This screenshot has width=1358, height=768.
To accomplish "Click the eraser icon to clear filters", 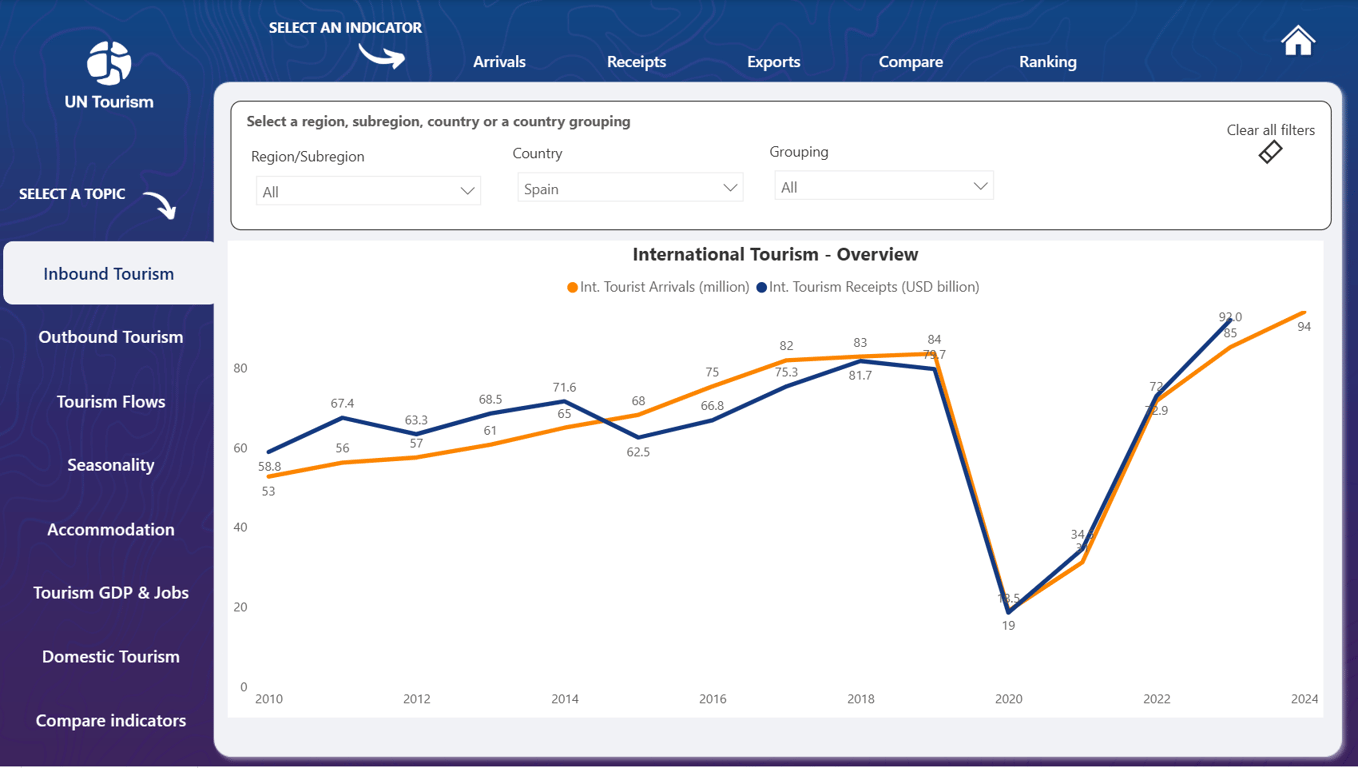I will (x=1270, y=152).
